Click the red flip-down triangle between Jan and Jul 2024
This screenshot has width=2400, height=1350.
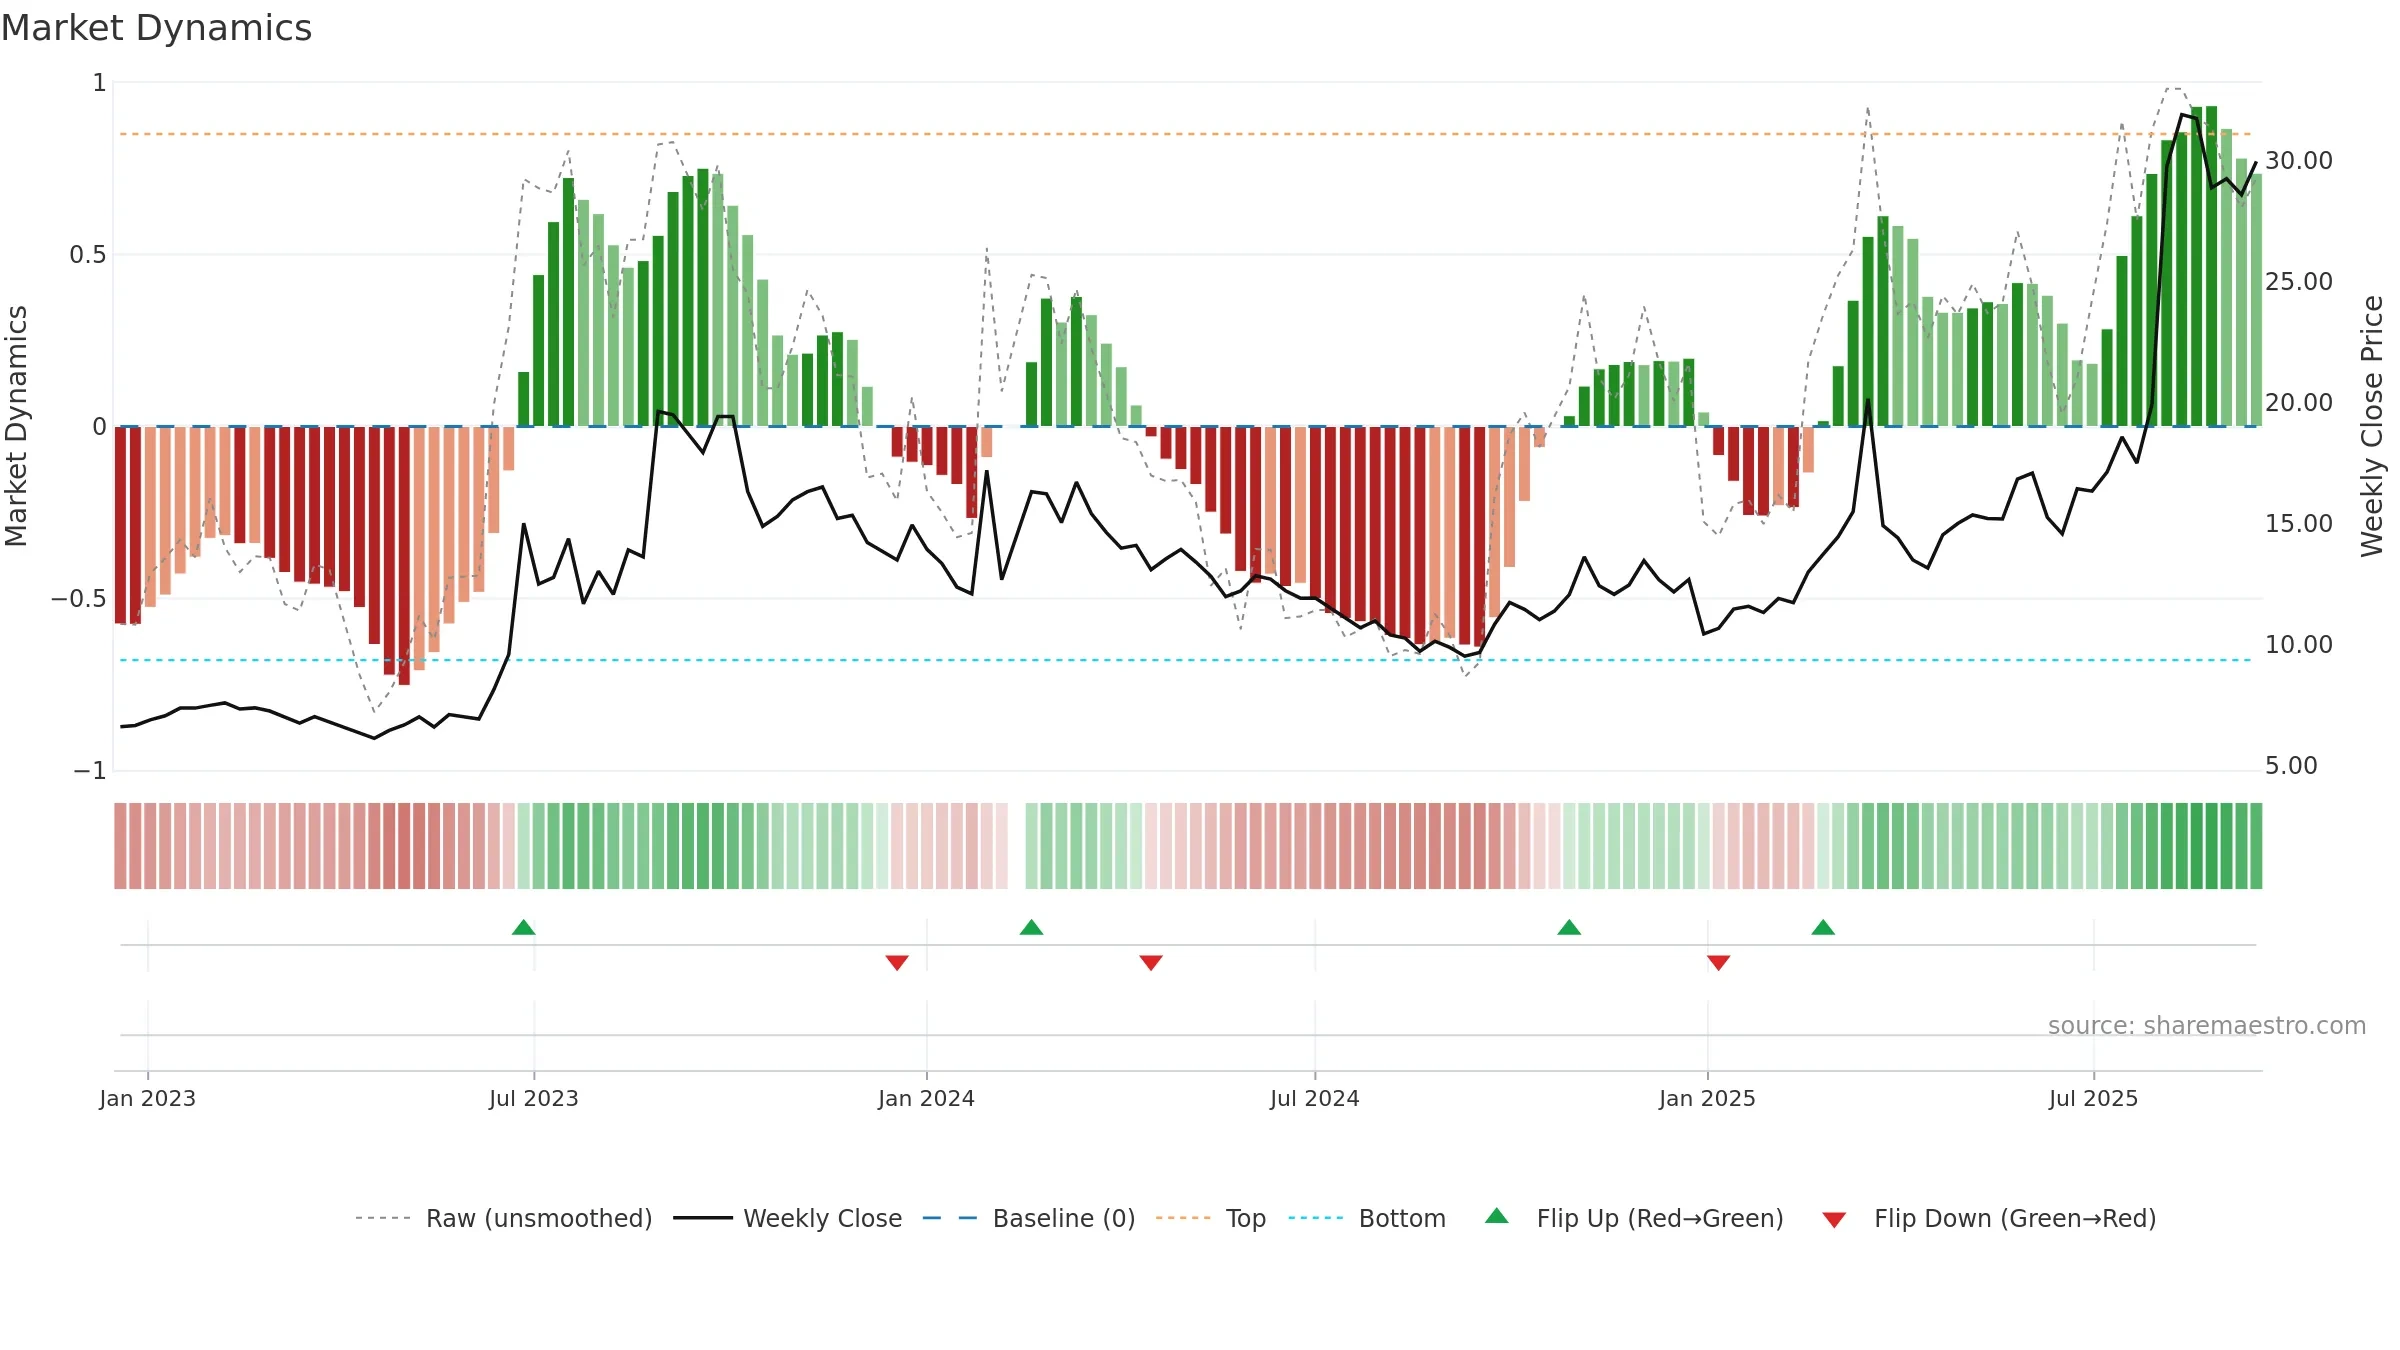pyautogui.click(x=1151, y=963)
